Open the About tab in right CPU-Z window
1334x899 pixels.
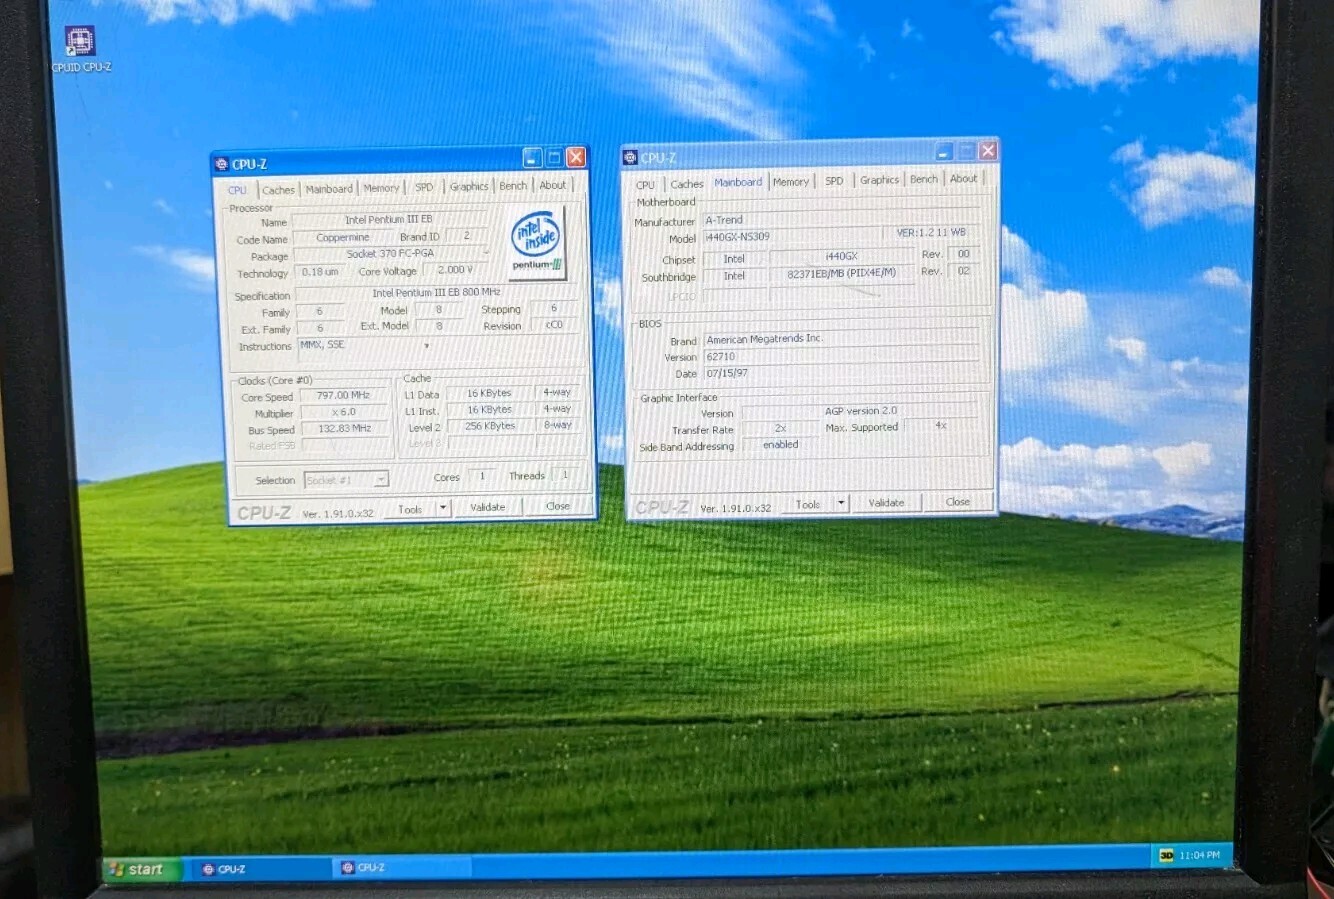[964, 179]
